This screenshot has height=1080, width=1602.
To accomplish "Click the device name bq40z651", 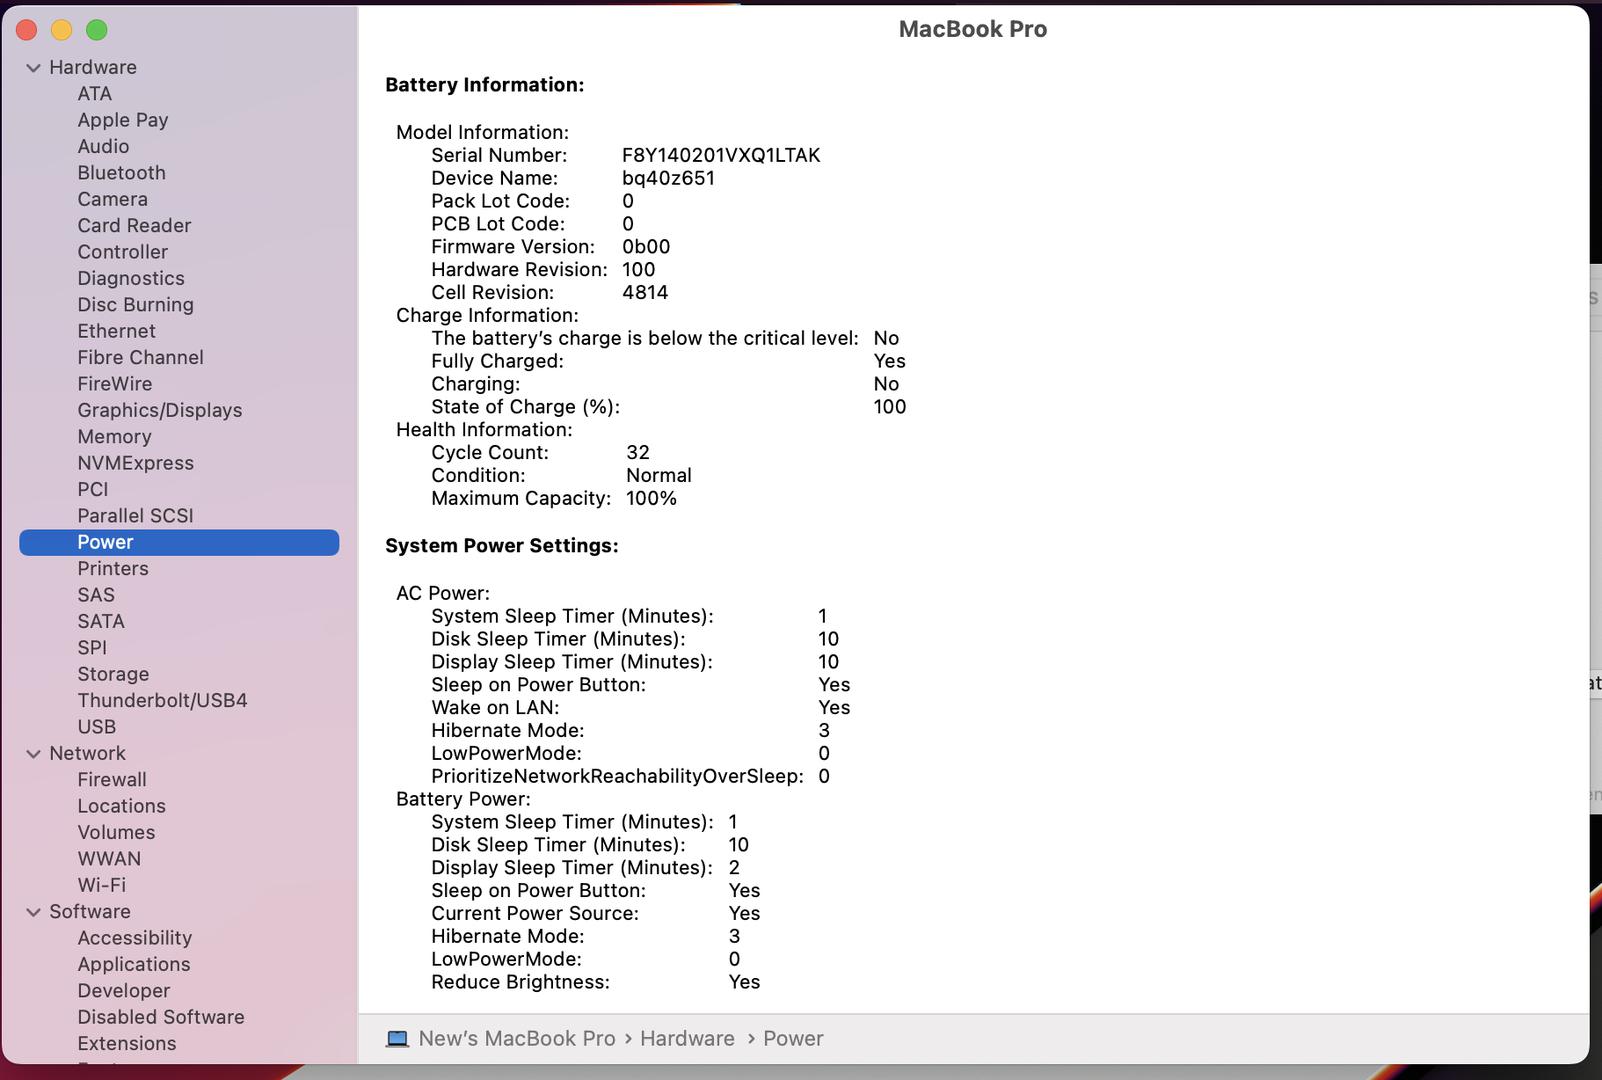I will (x=668, y=179).
